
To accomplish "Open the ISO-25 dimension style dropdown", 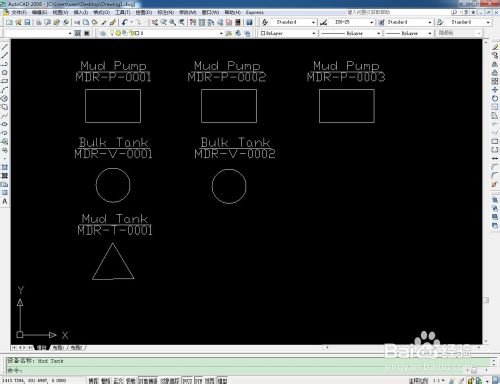I will (x=371, y=22).
